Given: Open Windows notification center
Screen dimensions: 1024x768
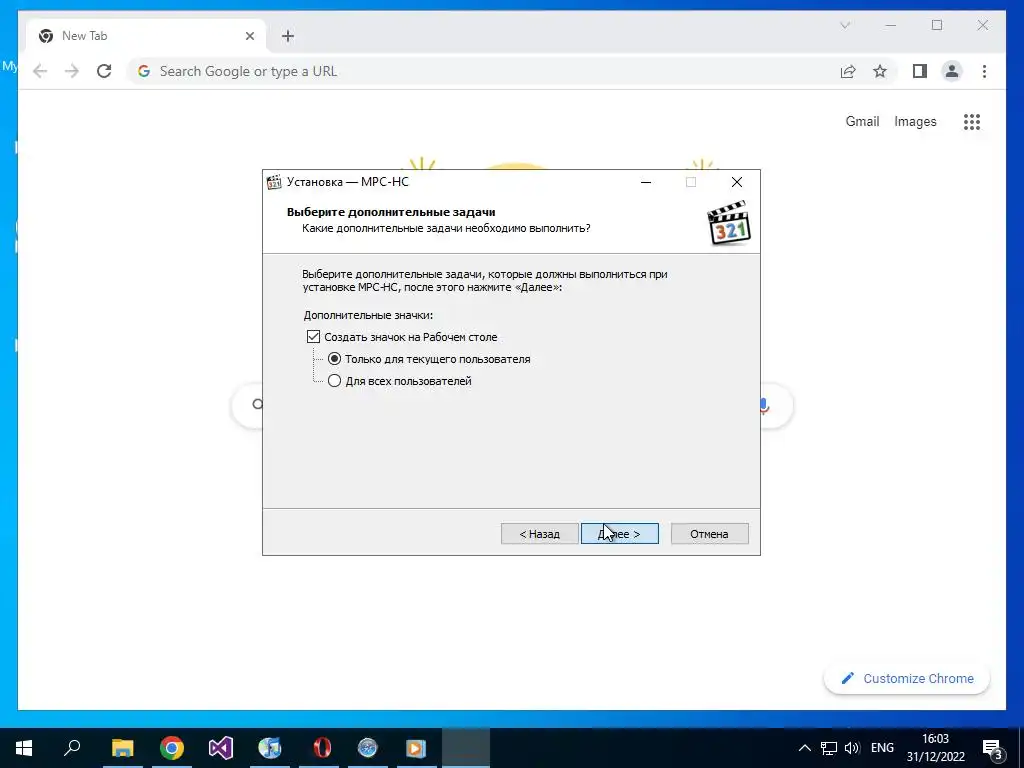Looking at the screenshot, I should click(x=993, y=748).
